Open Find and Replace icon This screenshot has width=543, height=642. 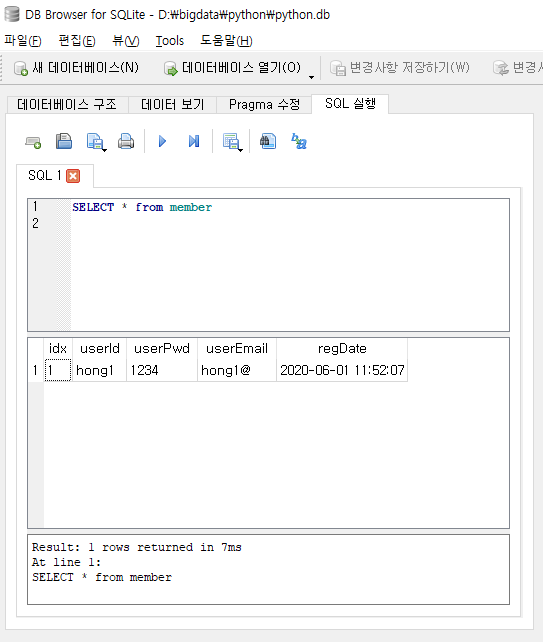pos(299,142)
